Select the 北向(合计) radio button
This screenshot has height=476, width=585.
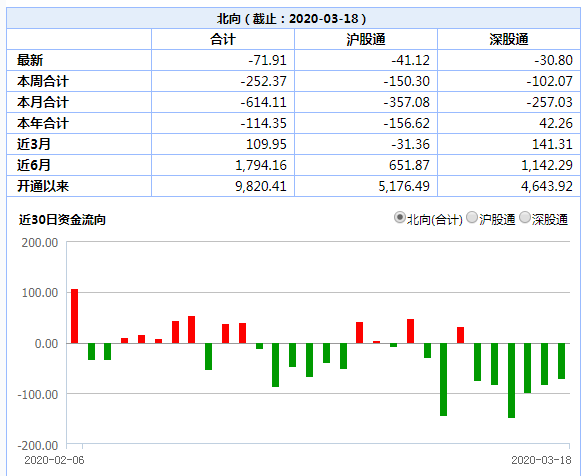click(400, 218)
